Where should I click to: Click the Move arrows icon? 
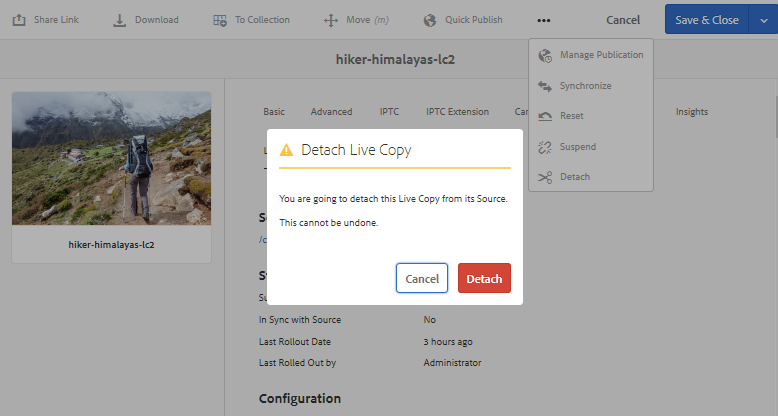click(331, 20)
